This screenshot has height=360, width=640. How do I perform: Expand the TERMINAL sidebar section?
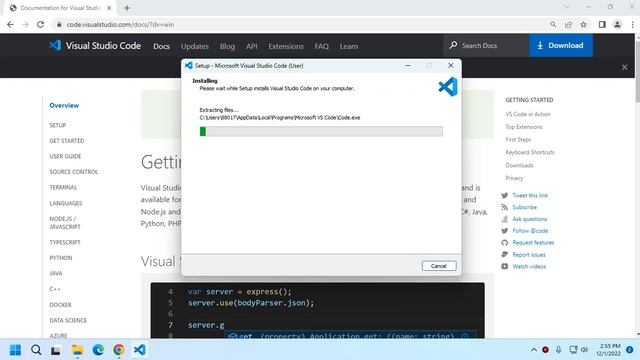(x=63, y=187)
